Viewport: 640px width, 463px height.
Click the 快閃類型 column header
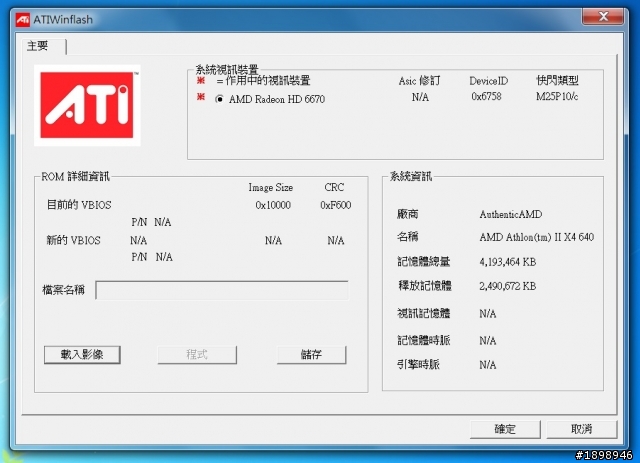pyautogui.click(x=557, y=80)
